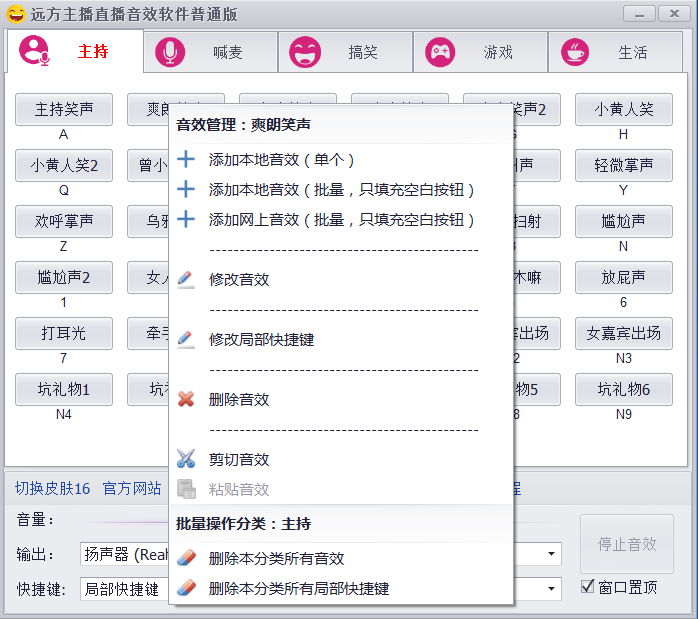The width and height of the screenshot is (698, 619).
Task: Toggle the 窗口置顶 checkbox
Action: [x=588, y=587]
